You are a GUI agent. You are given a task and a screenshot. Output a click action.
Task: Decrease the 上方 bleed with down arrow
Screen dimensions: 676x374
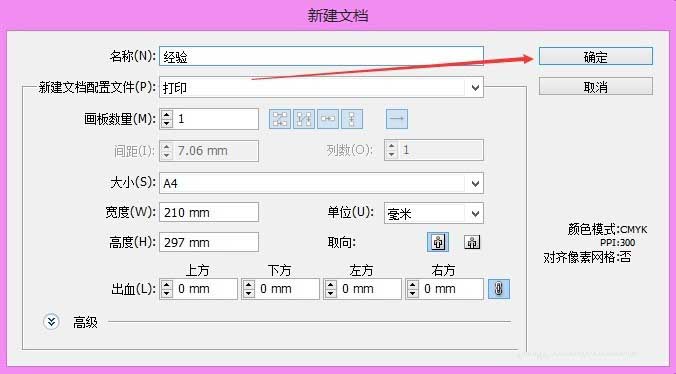click(x=166, y=293)
